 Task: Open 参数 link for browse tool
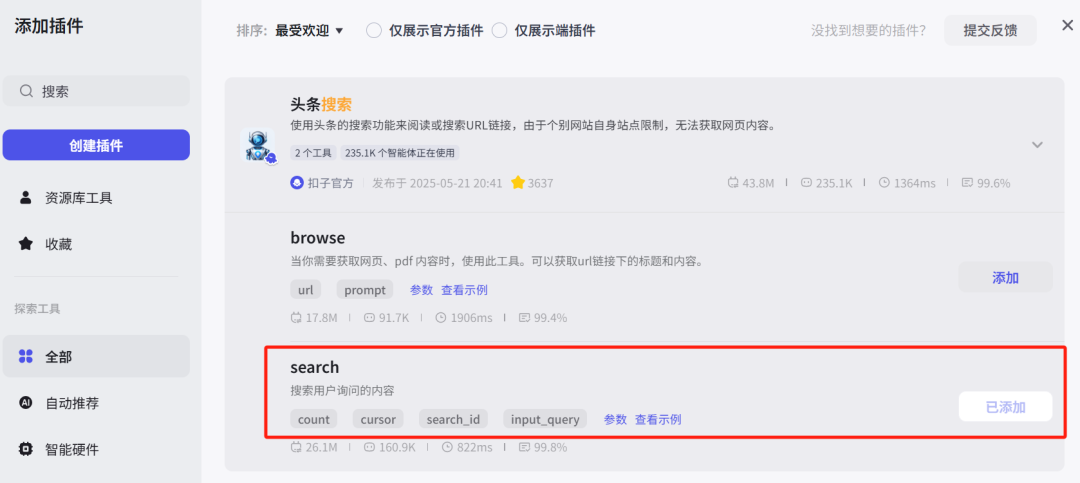422,290
